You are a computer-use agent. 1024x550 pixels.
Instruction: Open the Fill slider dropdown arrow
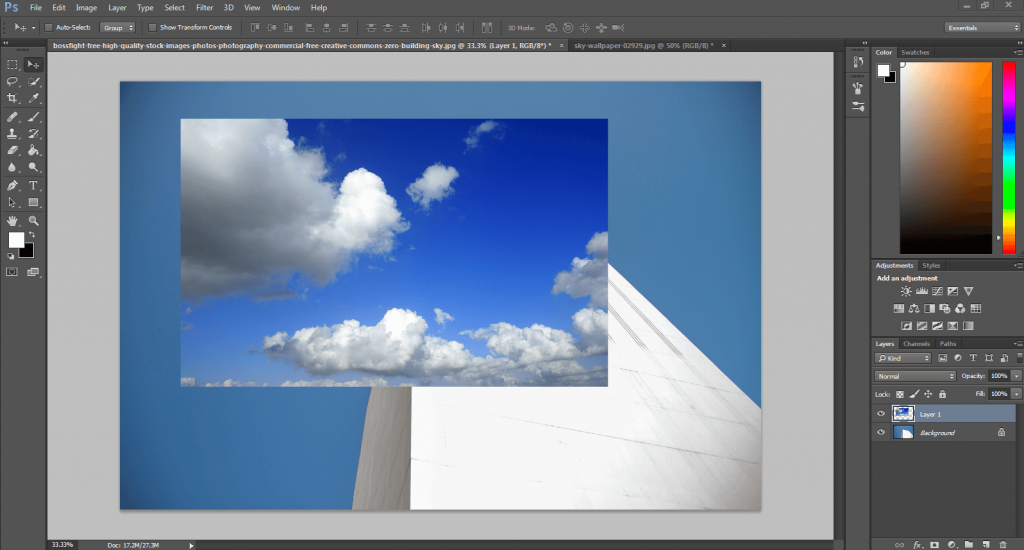(x=1016, y=394)
